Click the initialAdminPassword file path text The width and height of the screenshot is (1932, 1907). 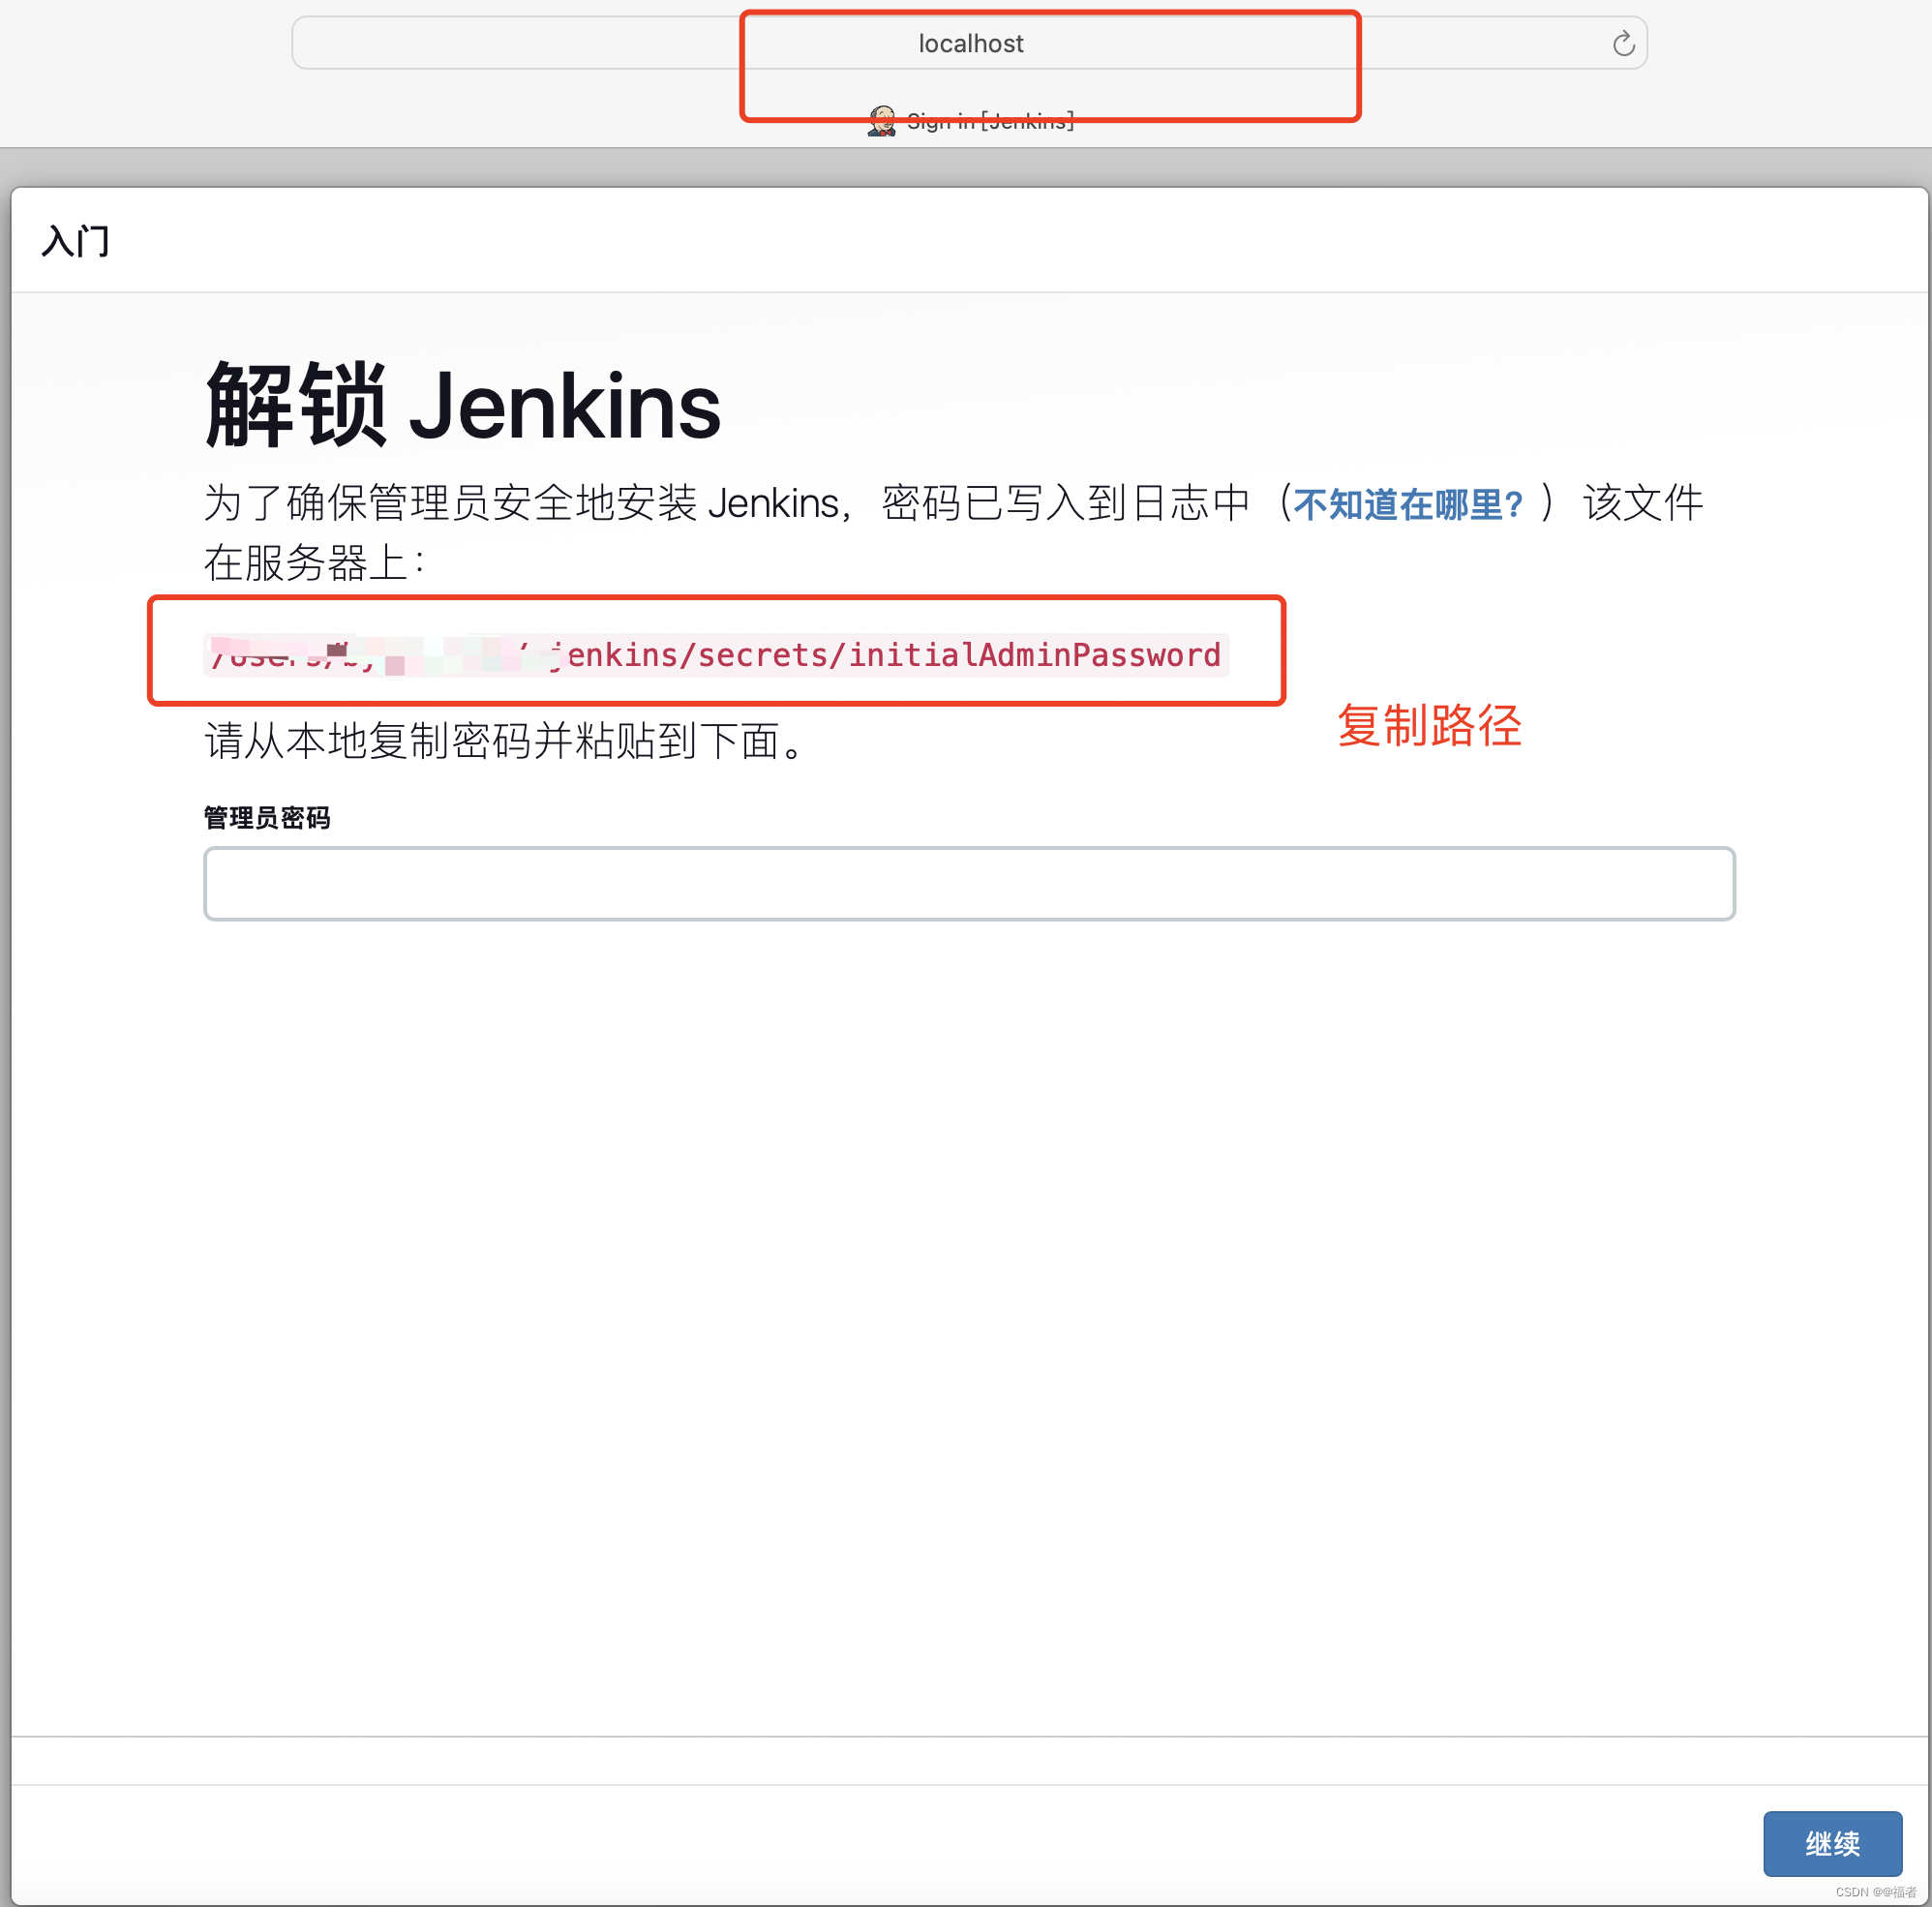[716, 655]
